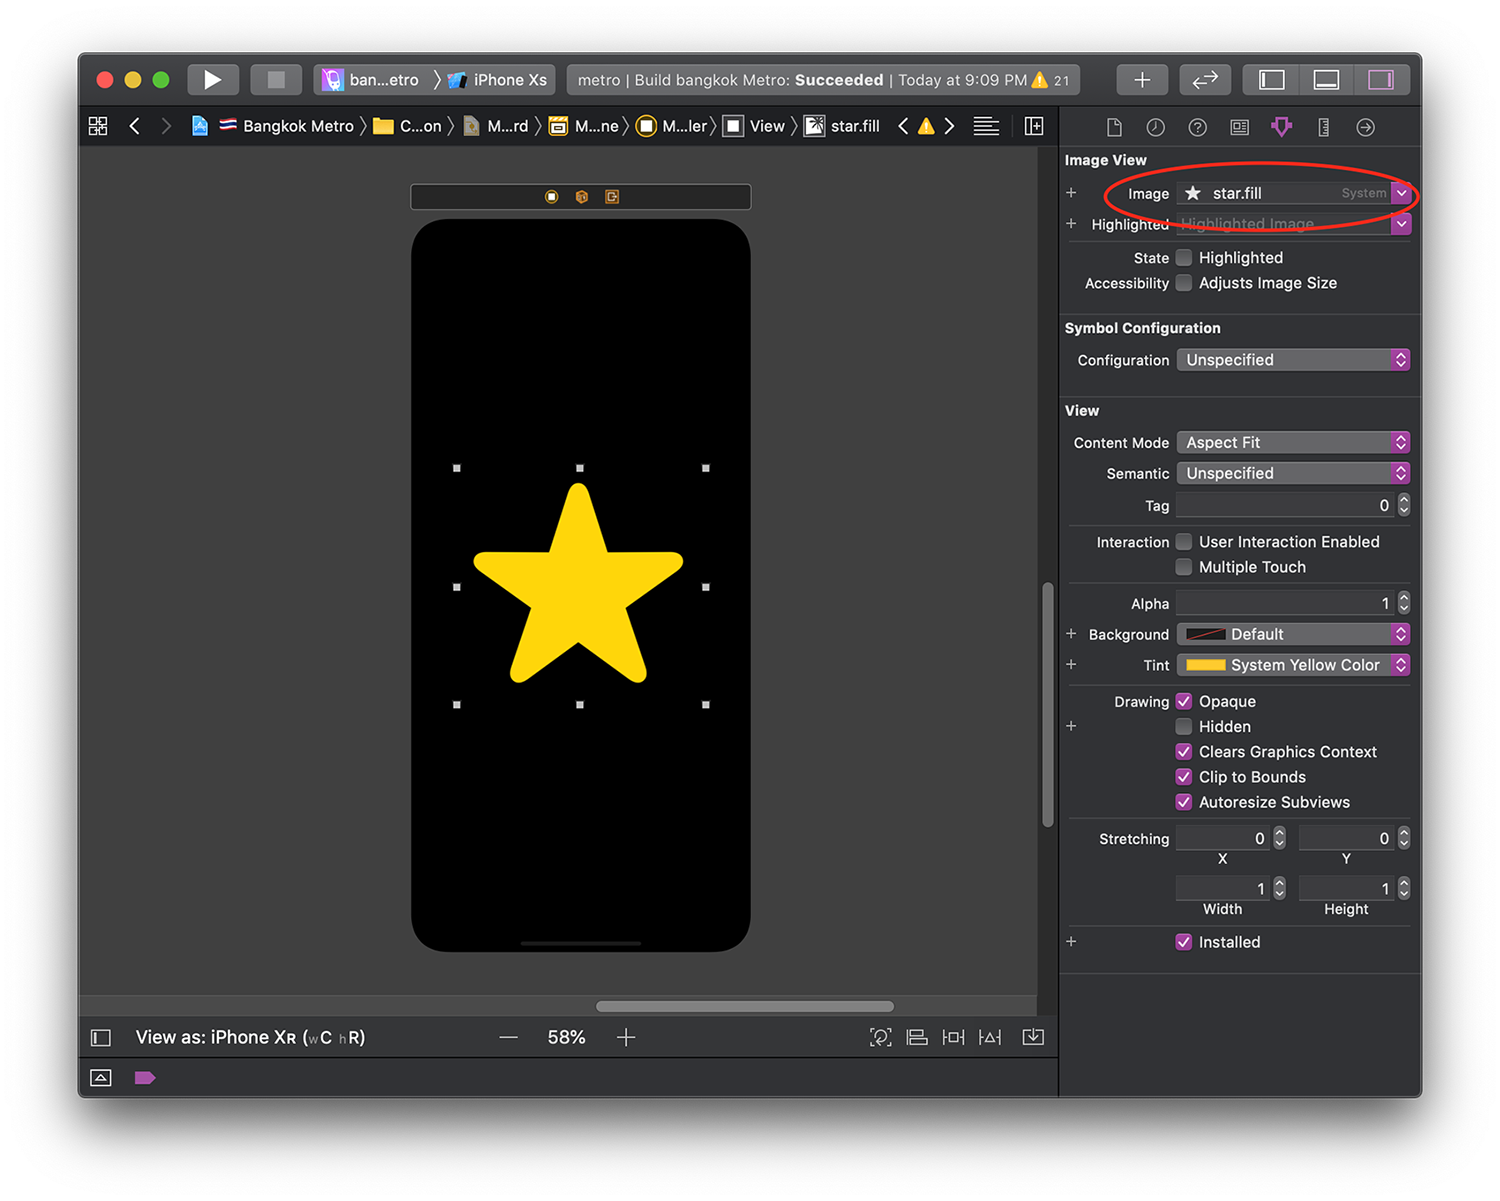Open the M...ler controller breadcrumb
1500x1201 pixels.
[x=673, y=126]
